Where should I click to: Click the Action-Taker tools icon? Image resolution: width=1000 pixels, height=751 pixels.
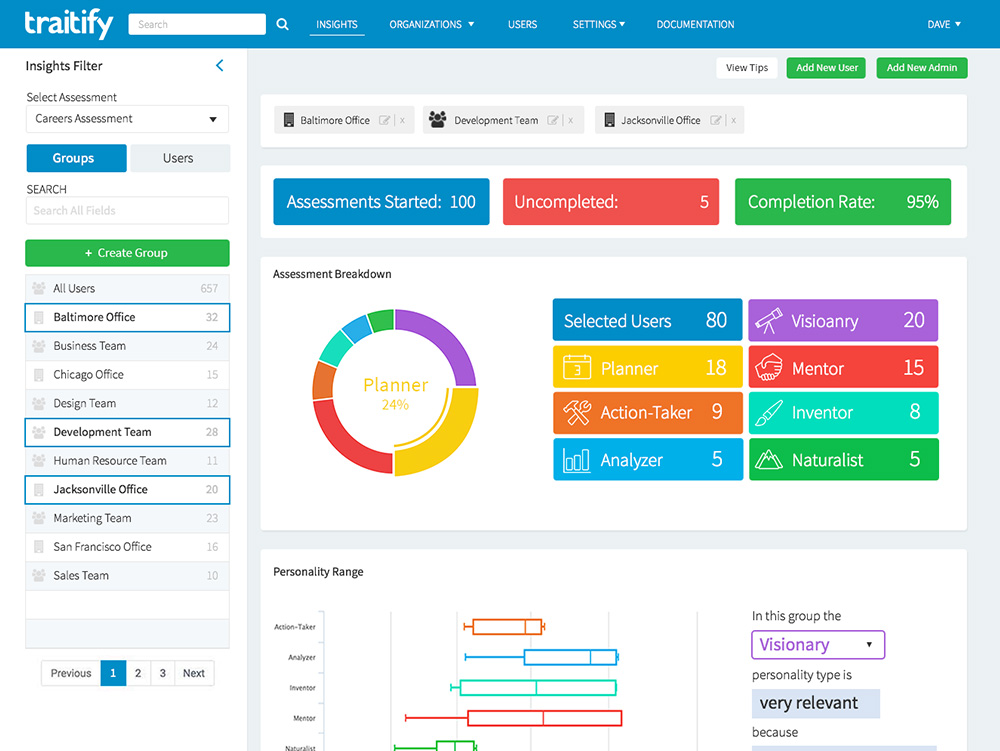point(577,413)
